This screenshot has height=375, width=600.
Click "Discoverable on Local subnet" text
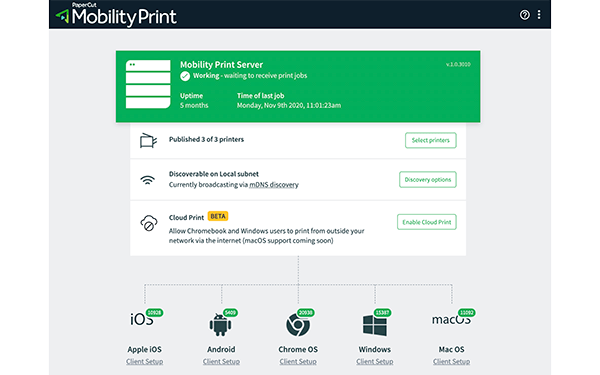point(214,174)
